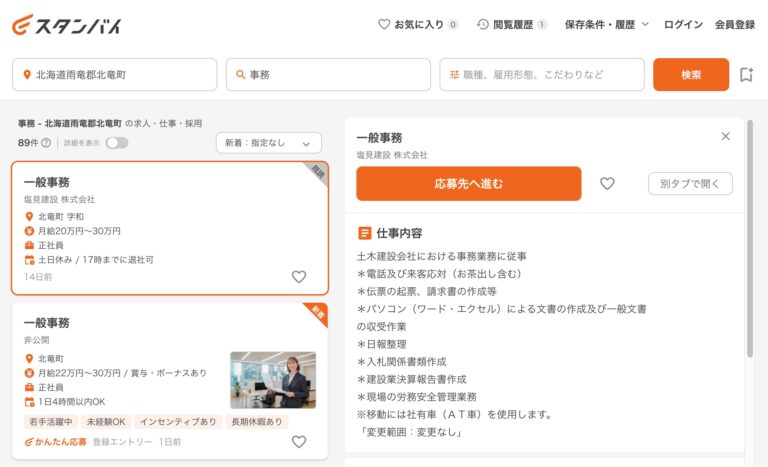The height and width of the screenshot is (467, 768).
Task: Click the help question mark beside 89件
Action: [46, 143]
